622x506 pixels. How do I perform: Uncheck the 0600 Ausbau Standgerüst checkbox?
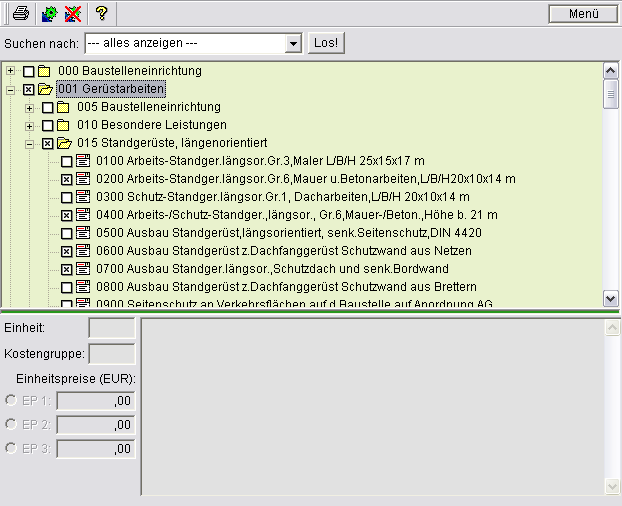coord(67,251)
